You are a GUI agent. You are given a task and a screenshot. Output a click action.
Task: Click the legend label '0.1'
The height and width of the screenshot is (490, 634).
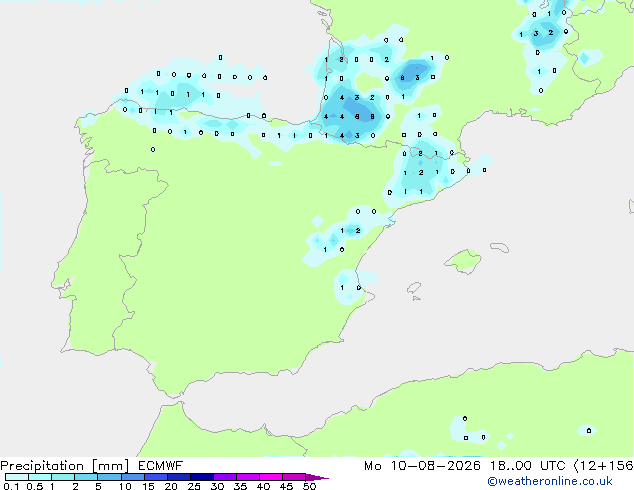[11, 486]
